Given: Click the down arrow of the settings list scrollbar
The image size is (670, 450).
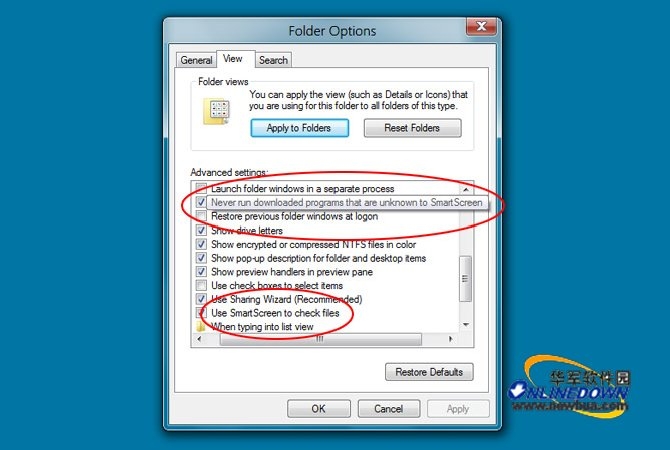Looking at the screenshot, I should pos(466,325).
